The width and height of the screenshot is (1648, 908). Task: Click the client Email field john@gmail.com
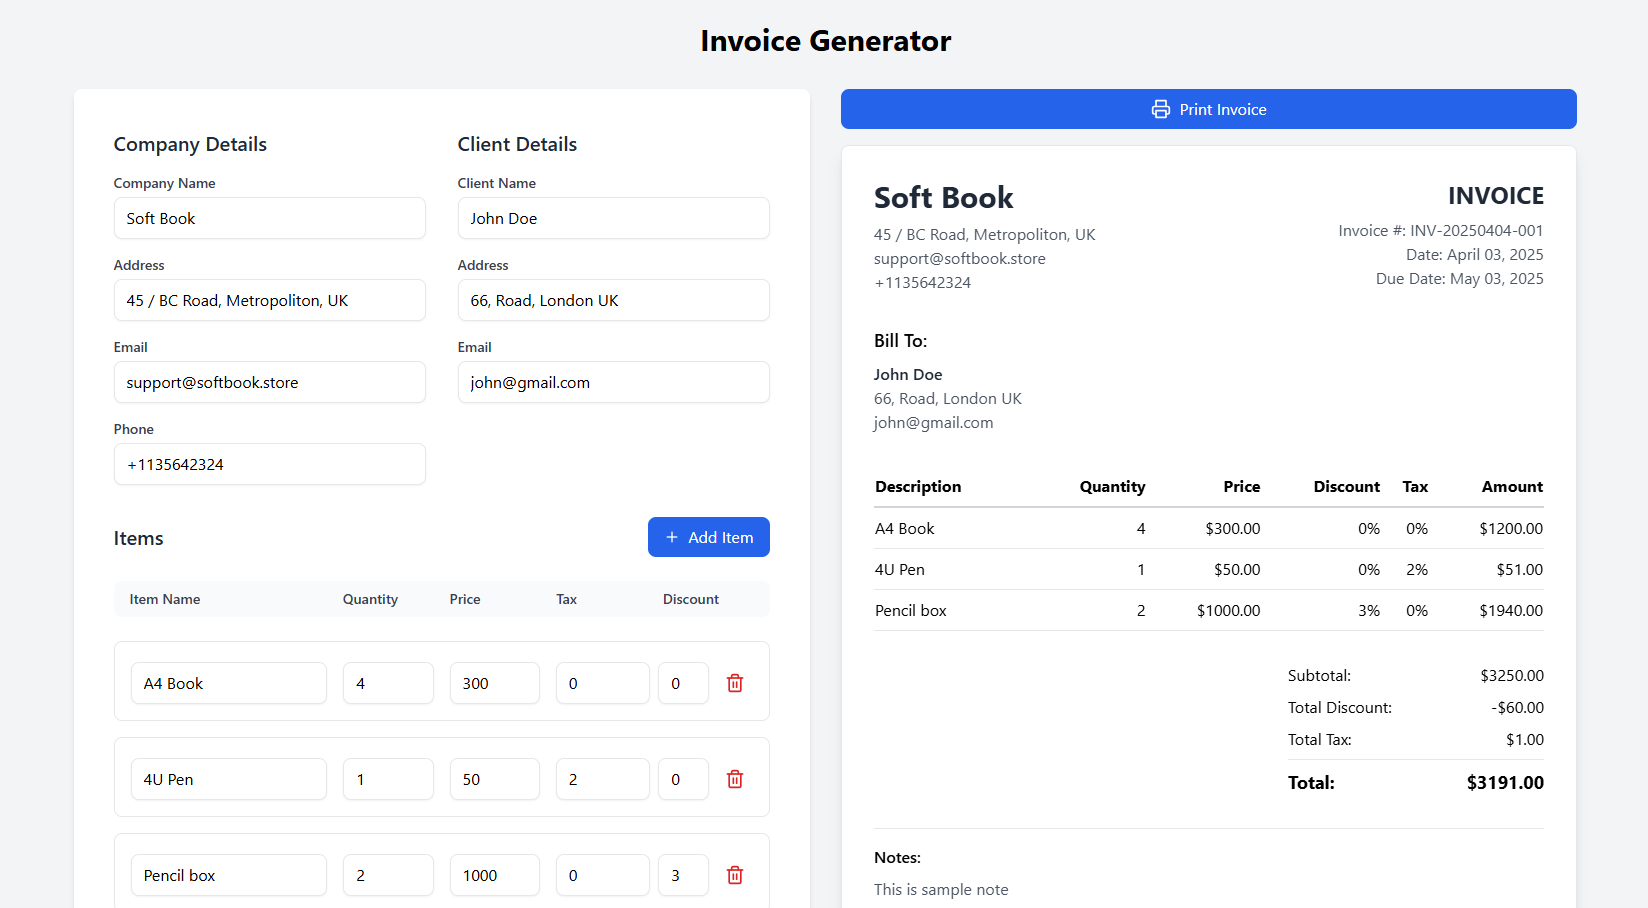(x=613, y=382)
